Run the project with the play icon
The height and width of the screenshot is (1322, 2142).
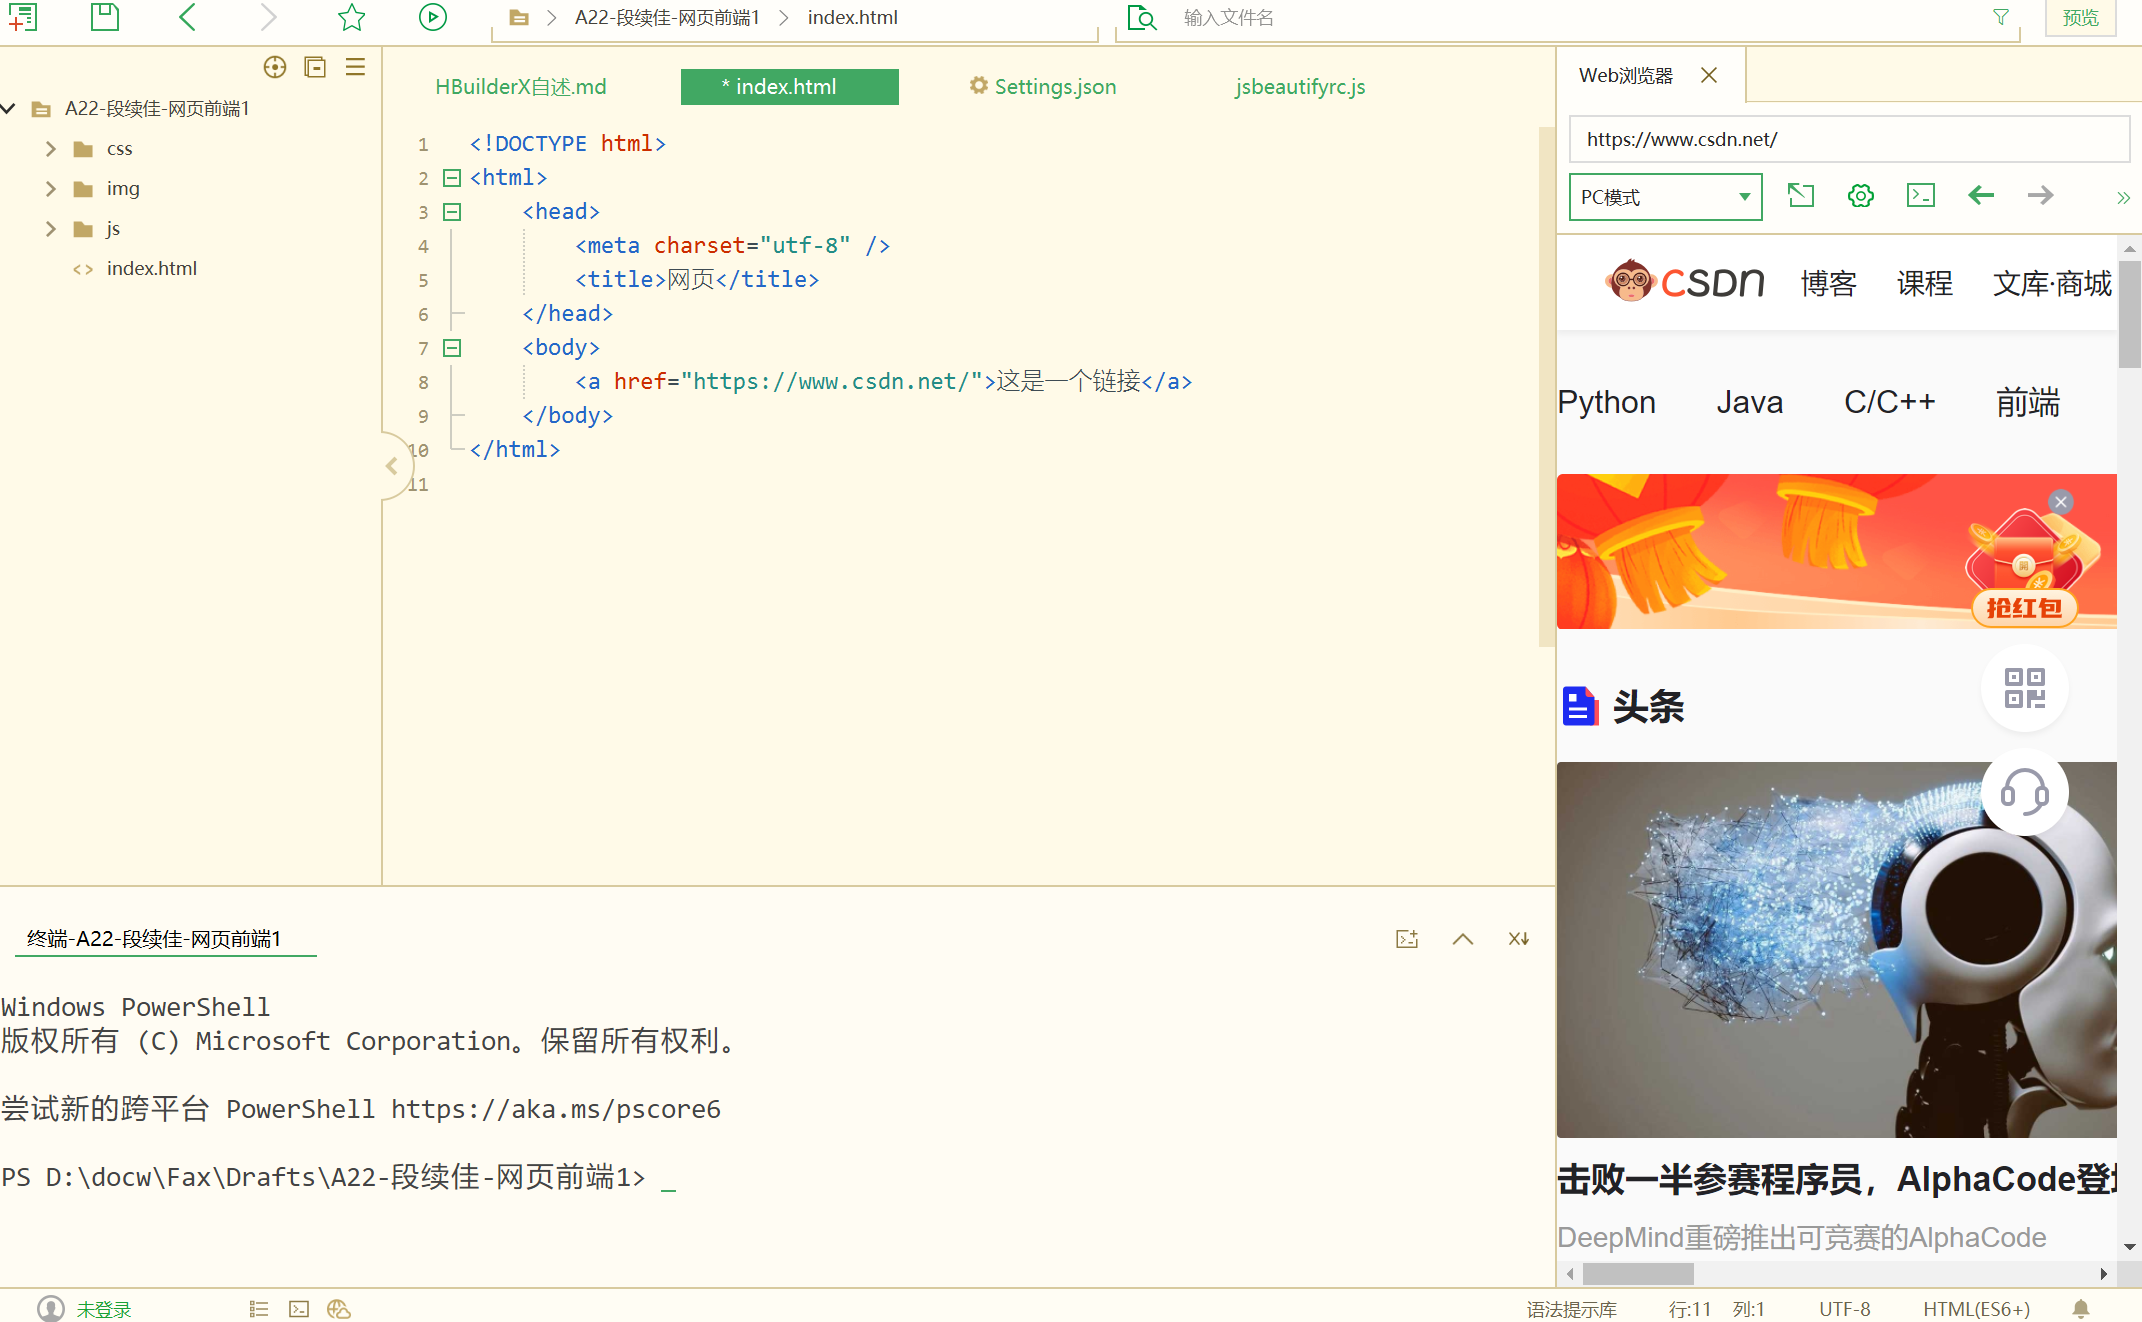coord(432,17)
